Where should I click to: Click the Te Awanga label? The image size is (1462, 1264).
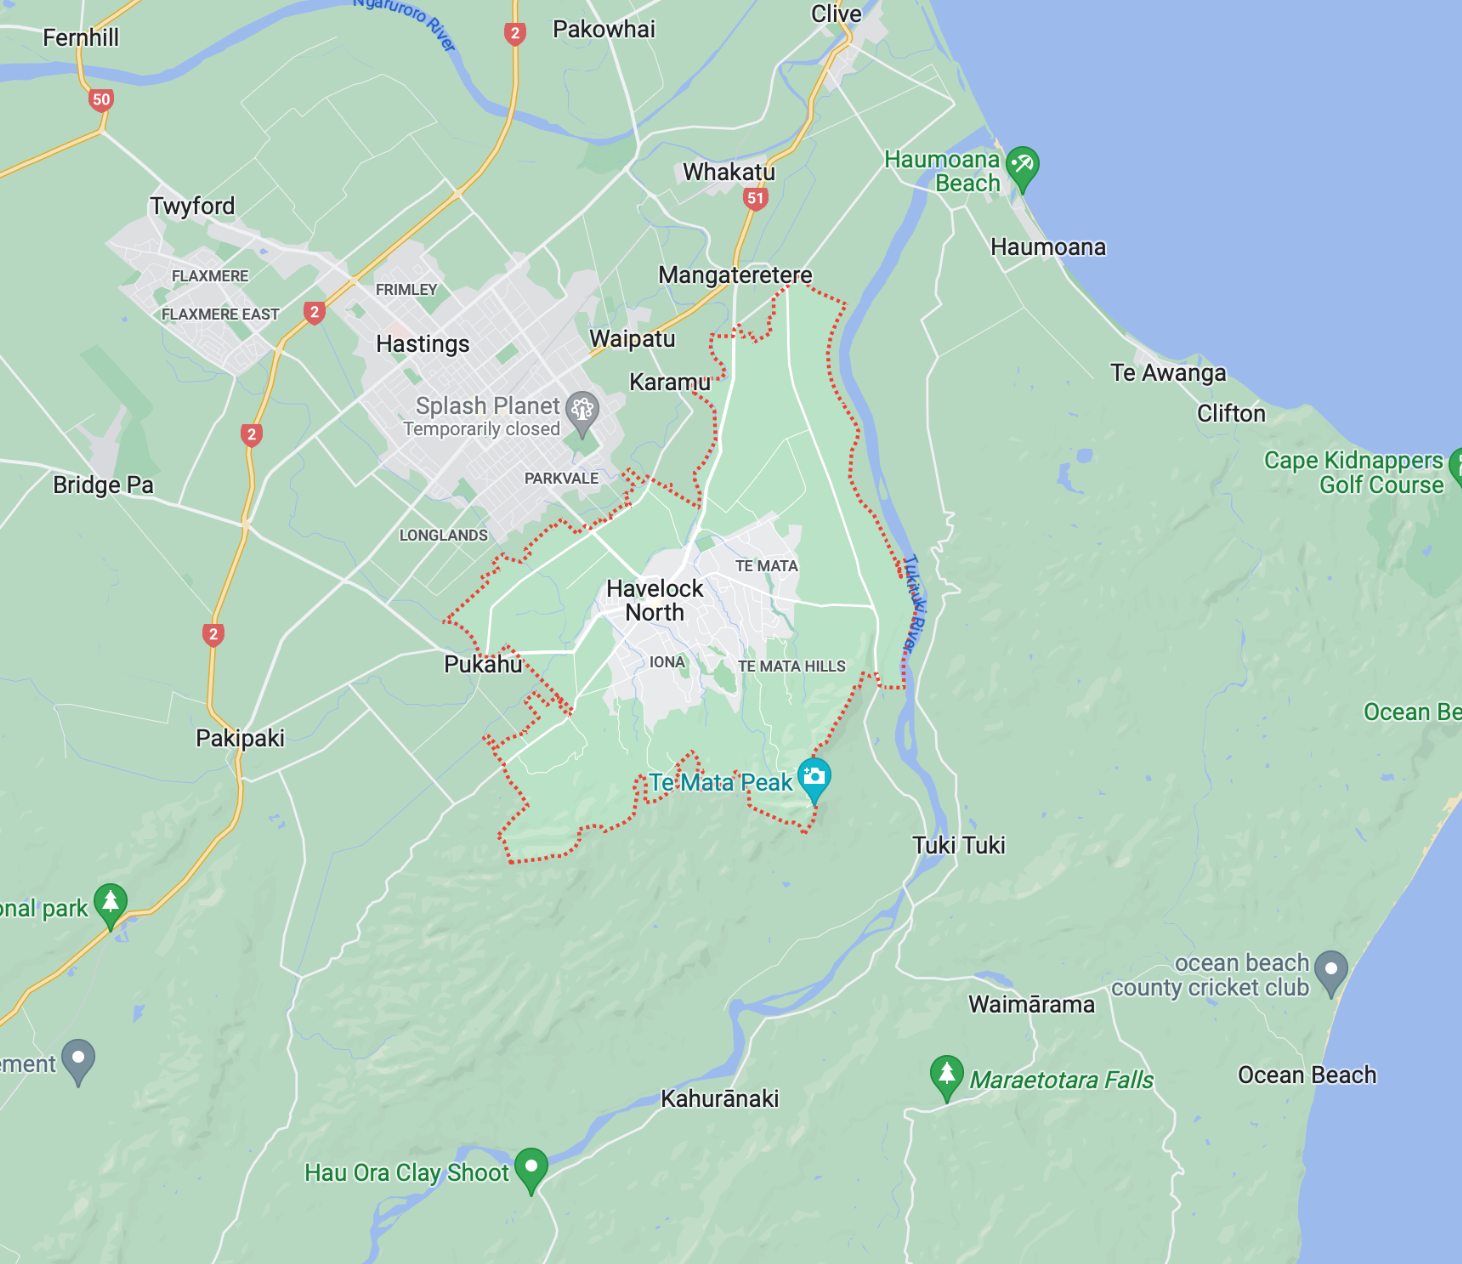coord(1168,373)
